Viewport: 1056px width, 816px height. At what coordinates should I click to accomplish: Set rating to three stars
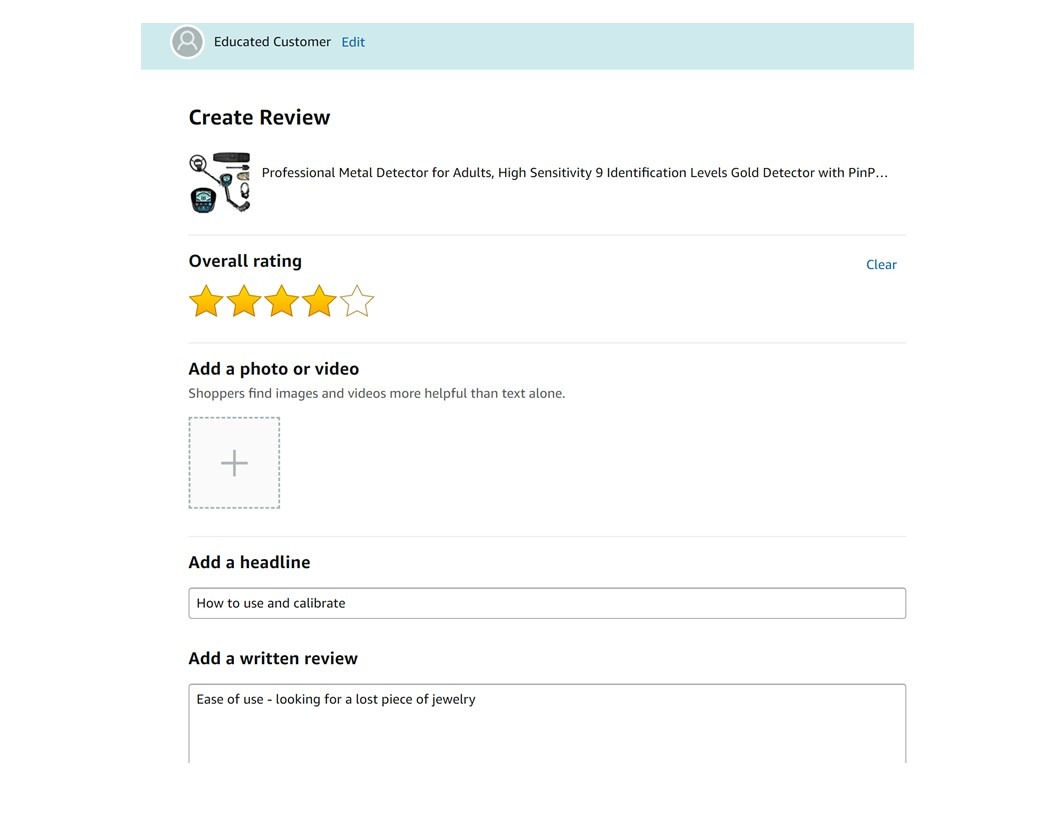282,301
